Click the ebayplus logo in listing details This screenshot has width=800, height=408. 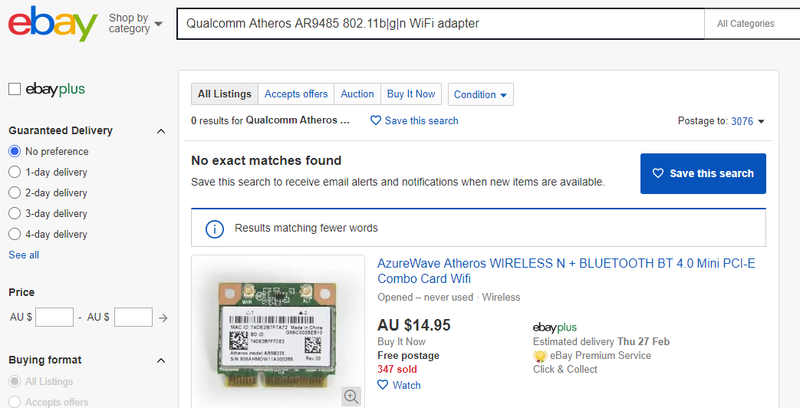click(554, 327)
